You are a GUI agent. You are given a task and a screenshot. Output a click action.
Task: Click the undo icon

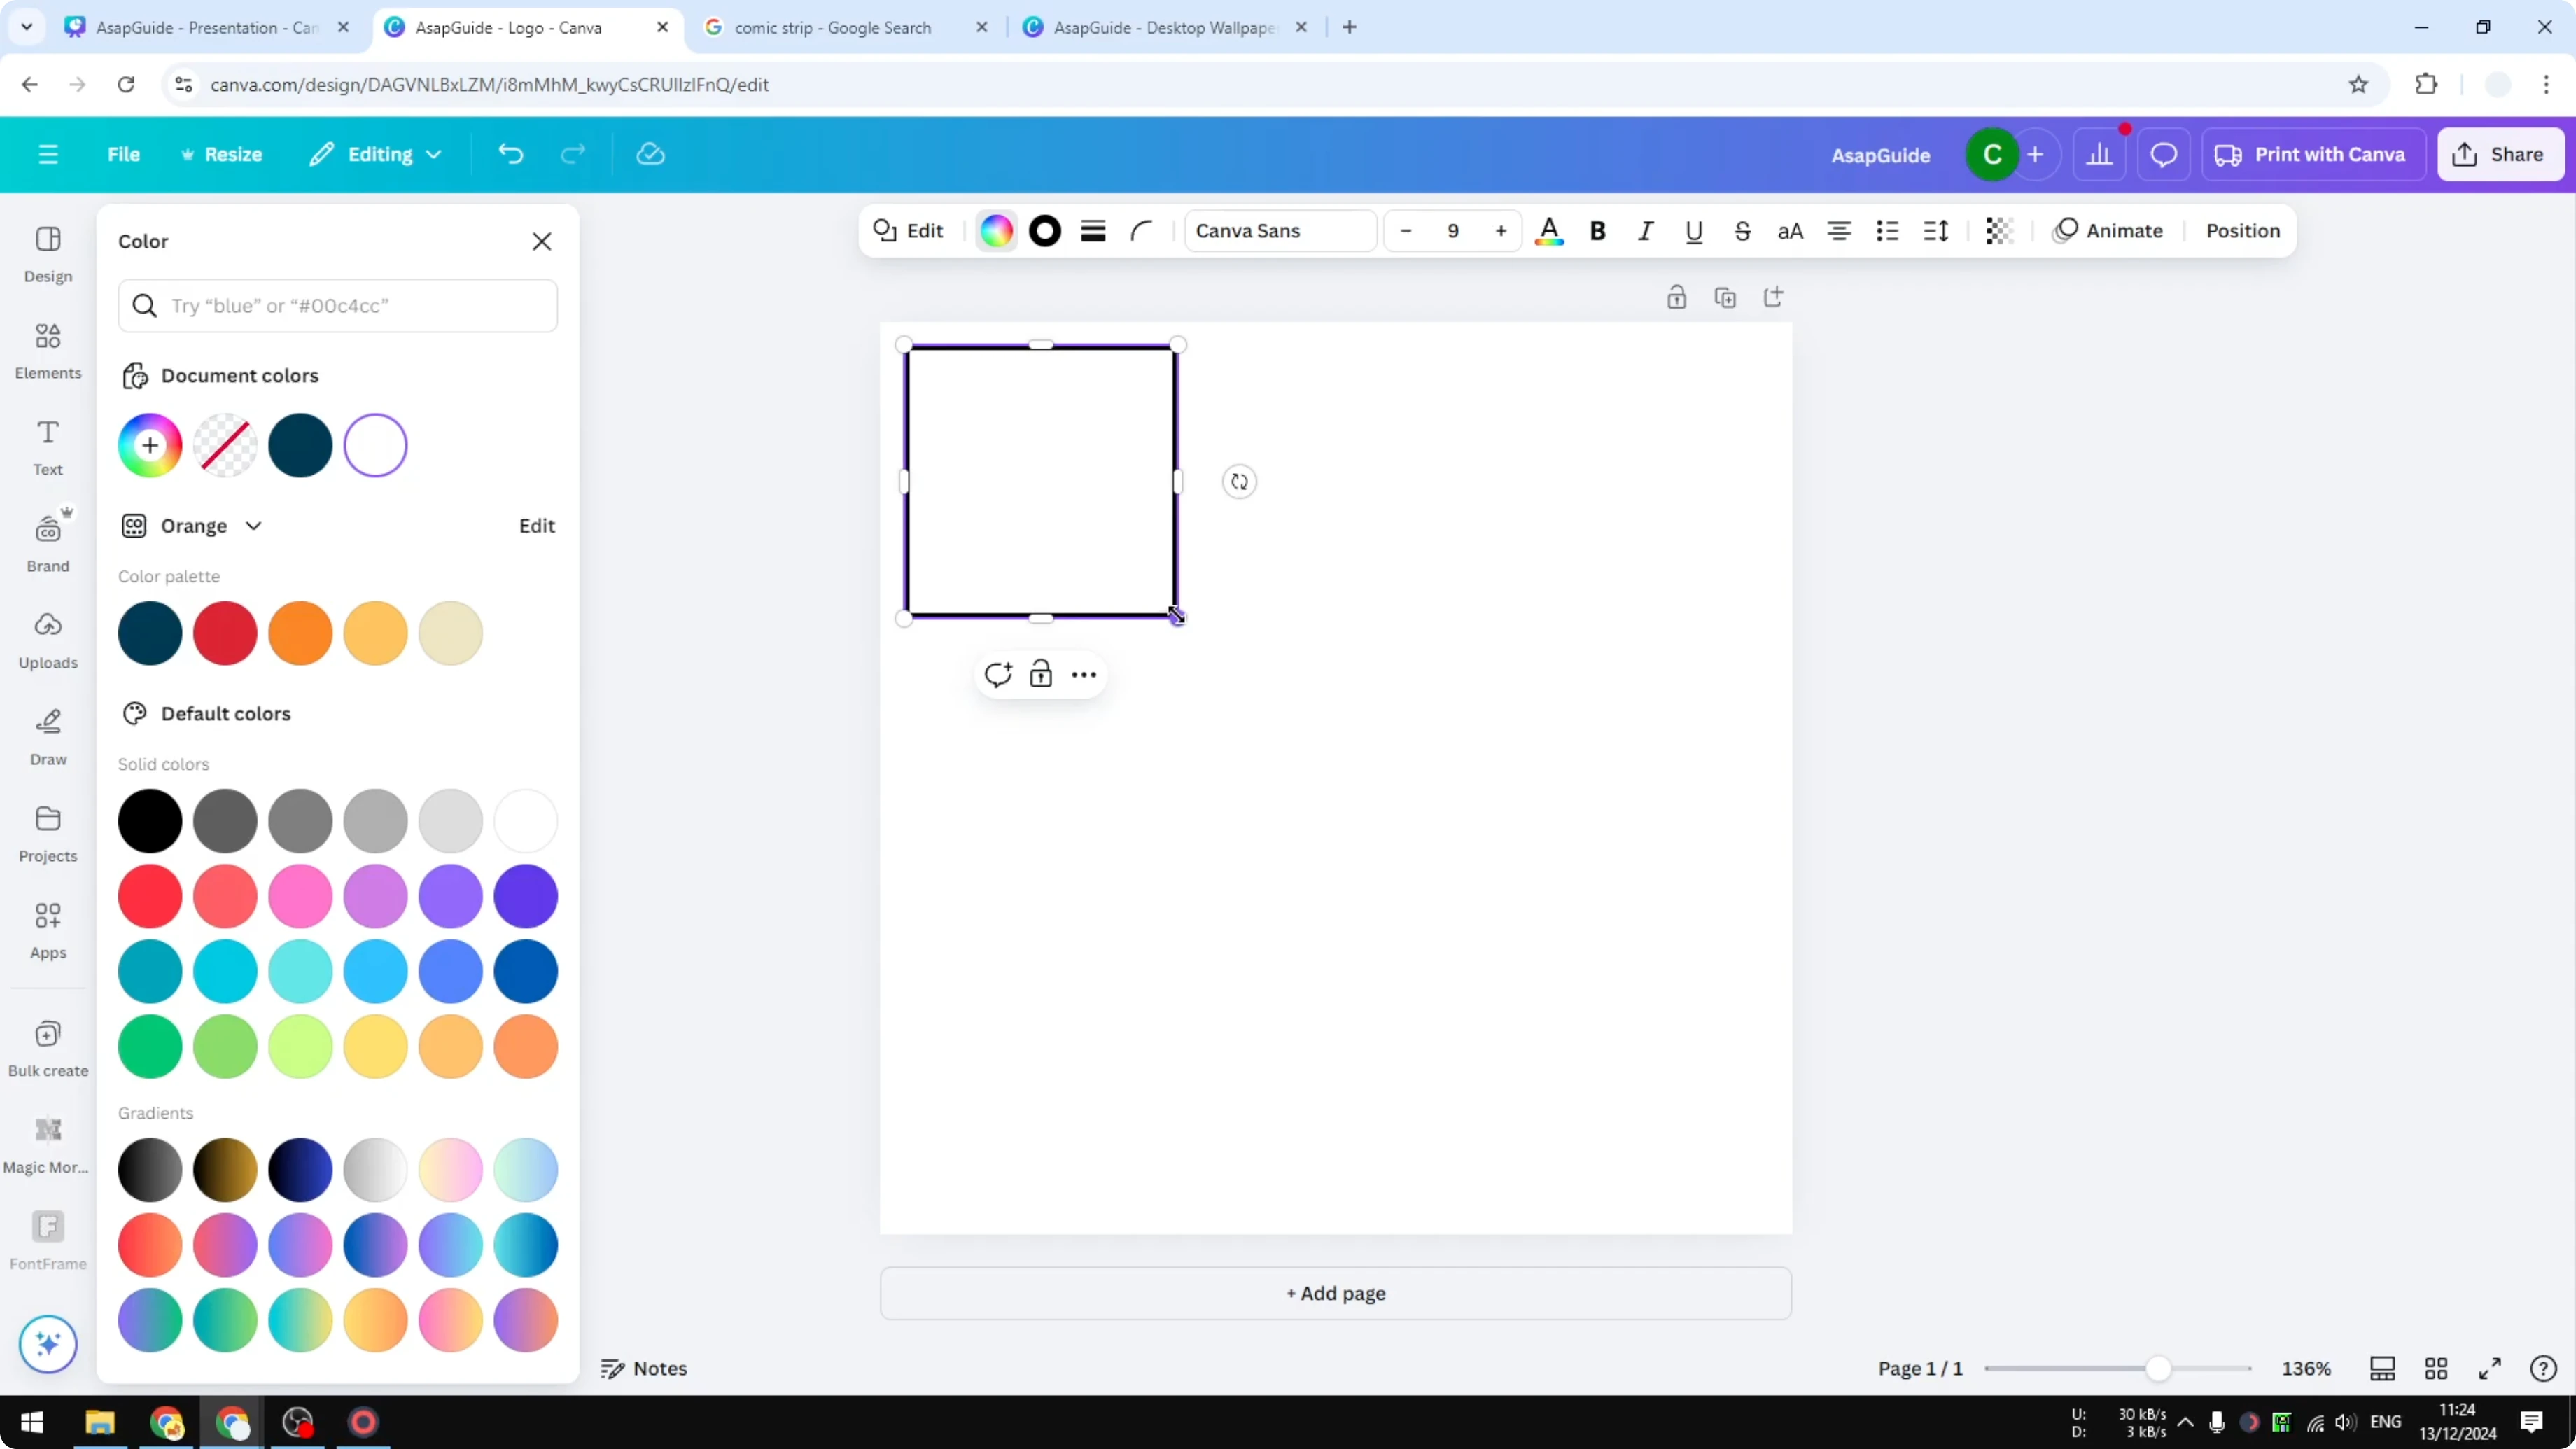(x=510, y=153)
